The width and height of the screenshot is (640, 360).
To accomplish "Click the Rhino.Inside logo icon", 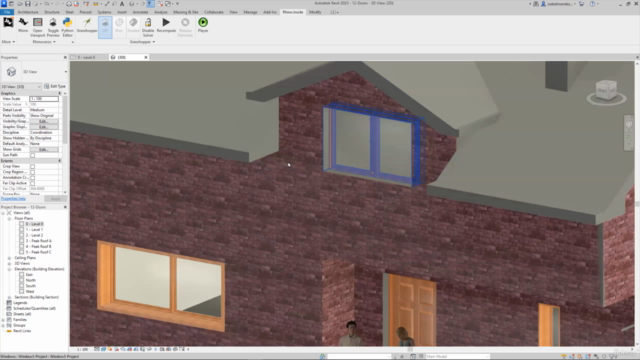I will pos(8,22).
